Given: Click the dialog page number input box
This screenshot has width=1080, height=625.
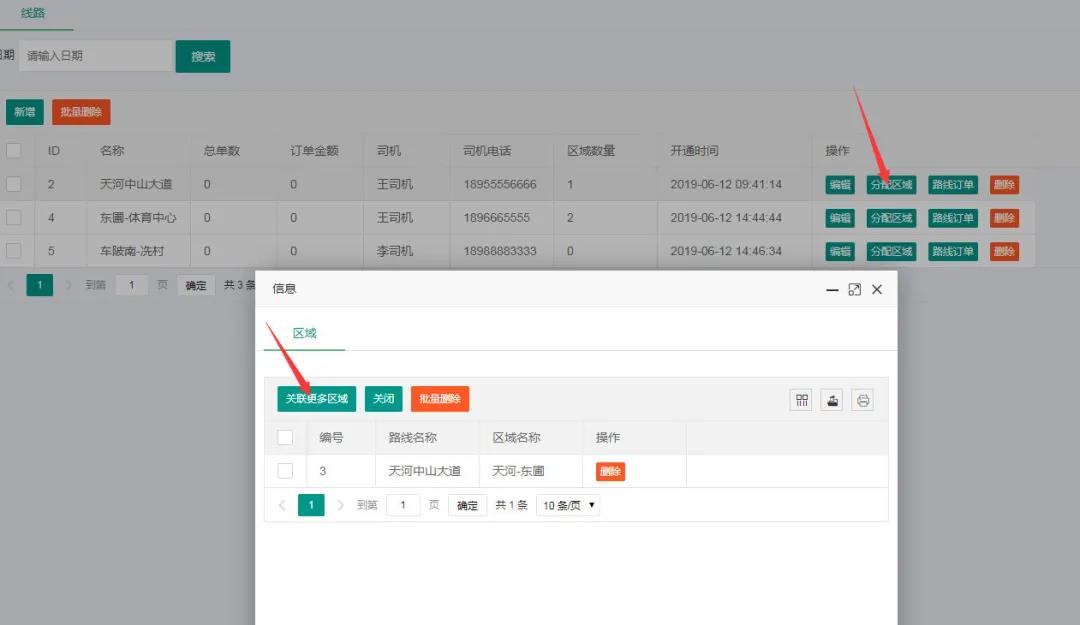Looking at the screenshot, I should [403, 505].
